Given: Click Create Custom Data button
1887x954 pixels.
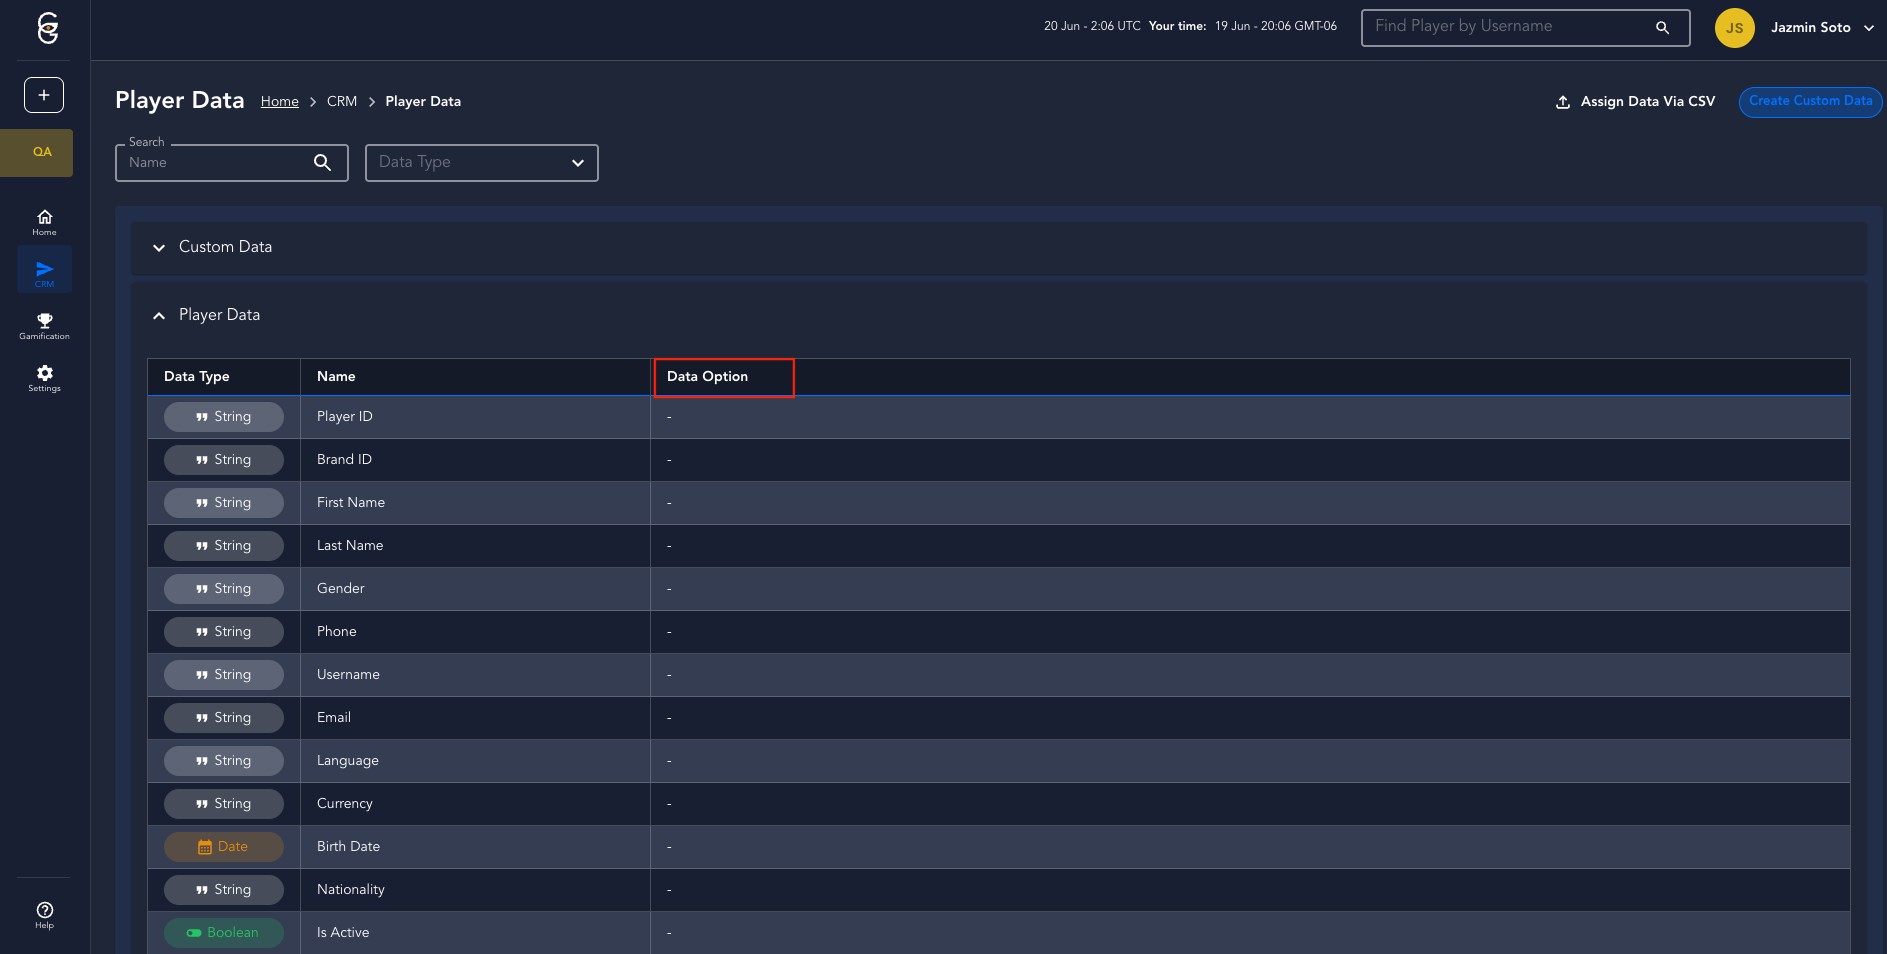Looking at the screenshot, I should pos(1809,101).
